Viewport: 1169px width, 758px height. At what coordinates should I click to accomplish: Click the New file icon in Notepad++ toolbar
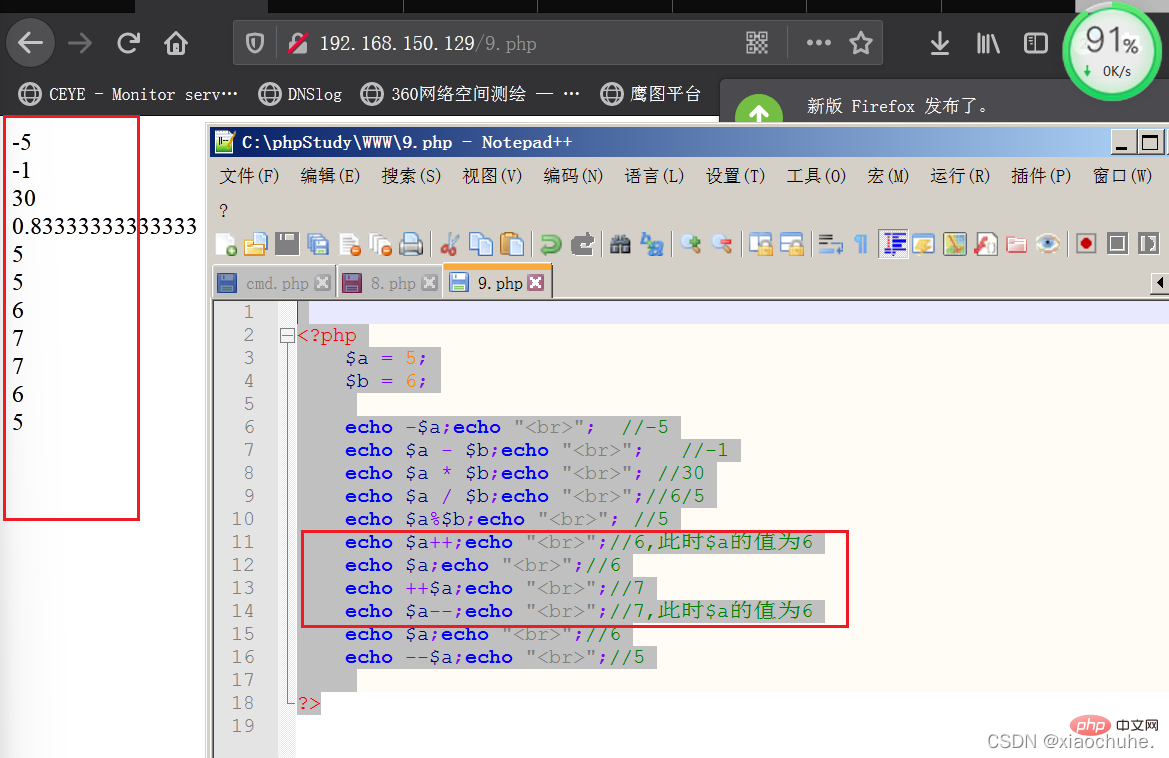pyautogui.click(x=226, y=244)
